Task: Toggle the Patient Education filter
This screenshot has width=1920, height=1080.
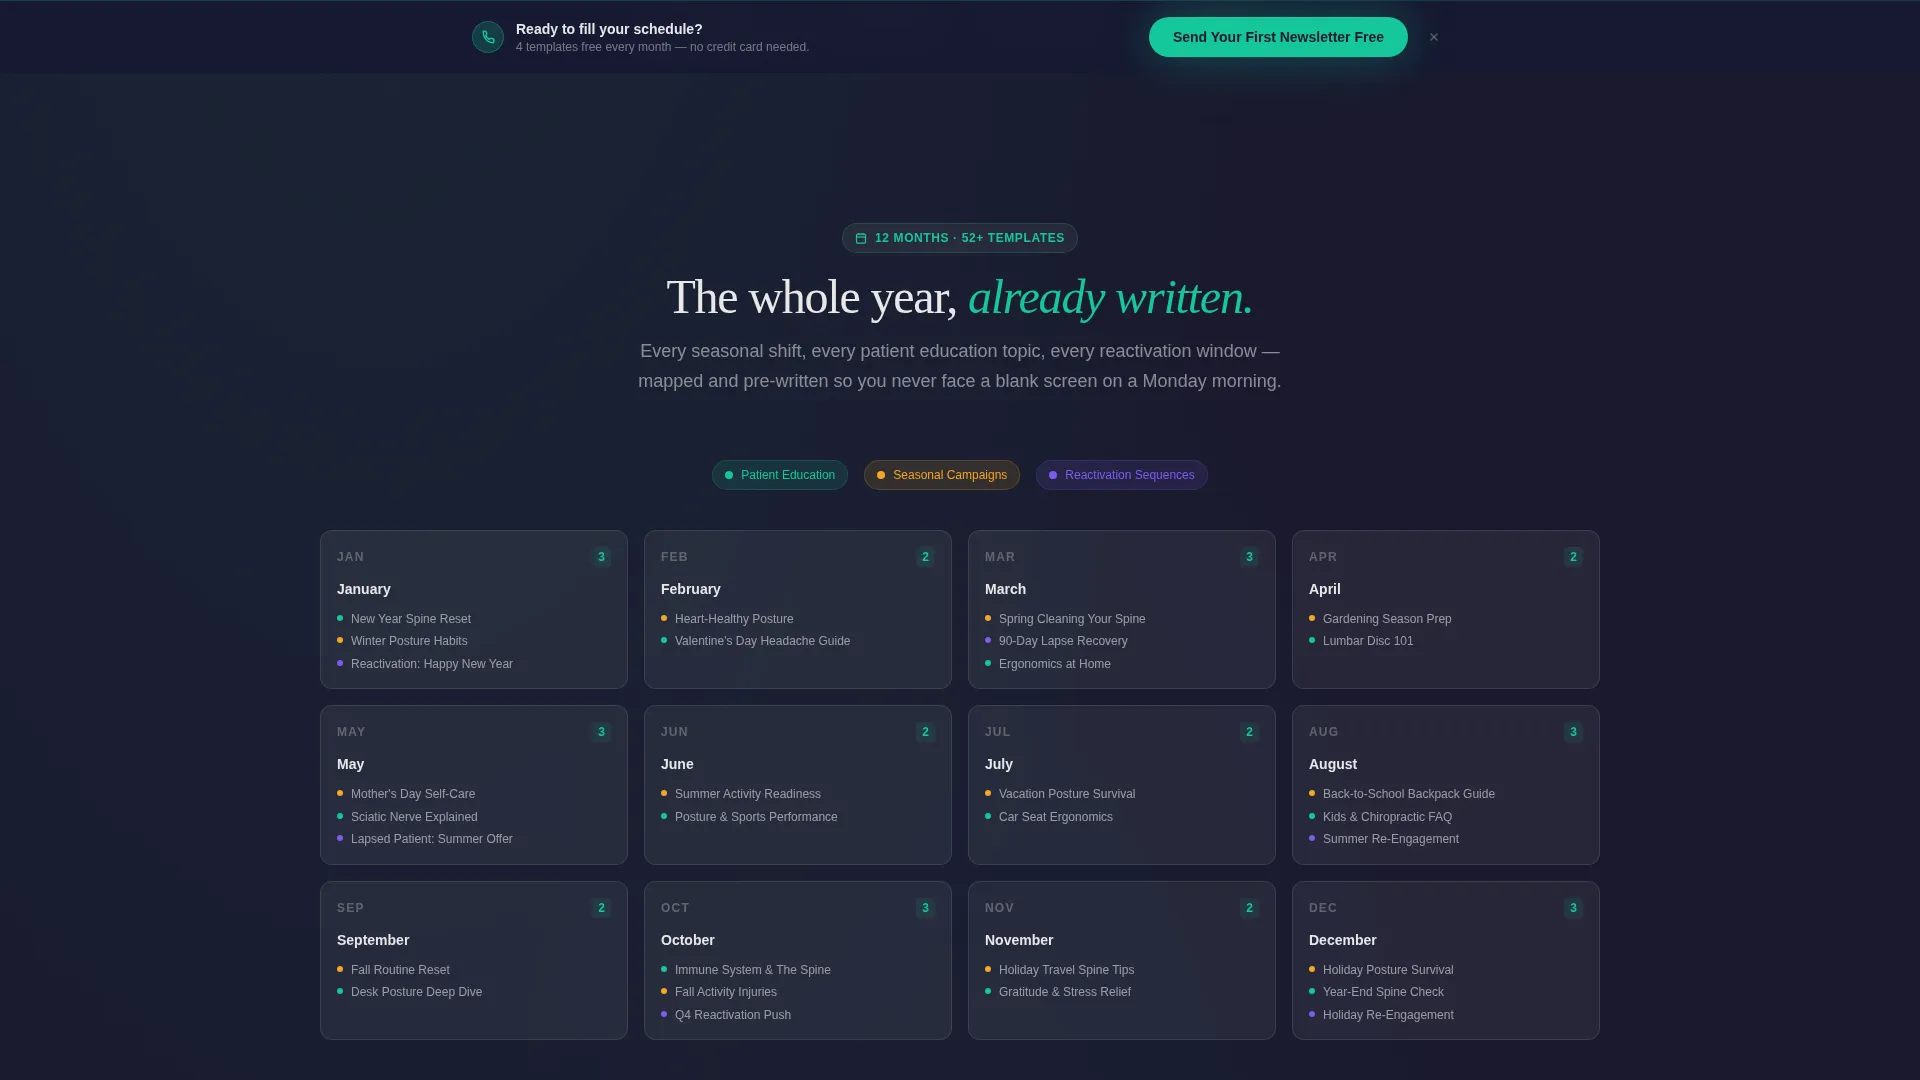Action: (x=780, y=475)
